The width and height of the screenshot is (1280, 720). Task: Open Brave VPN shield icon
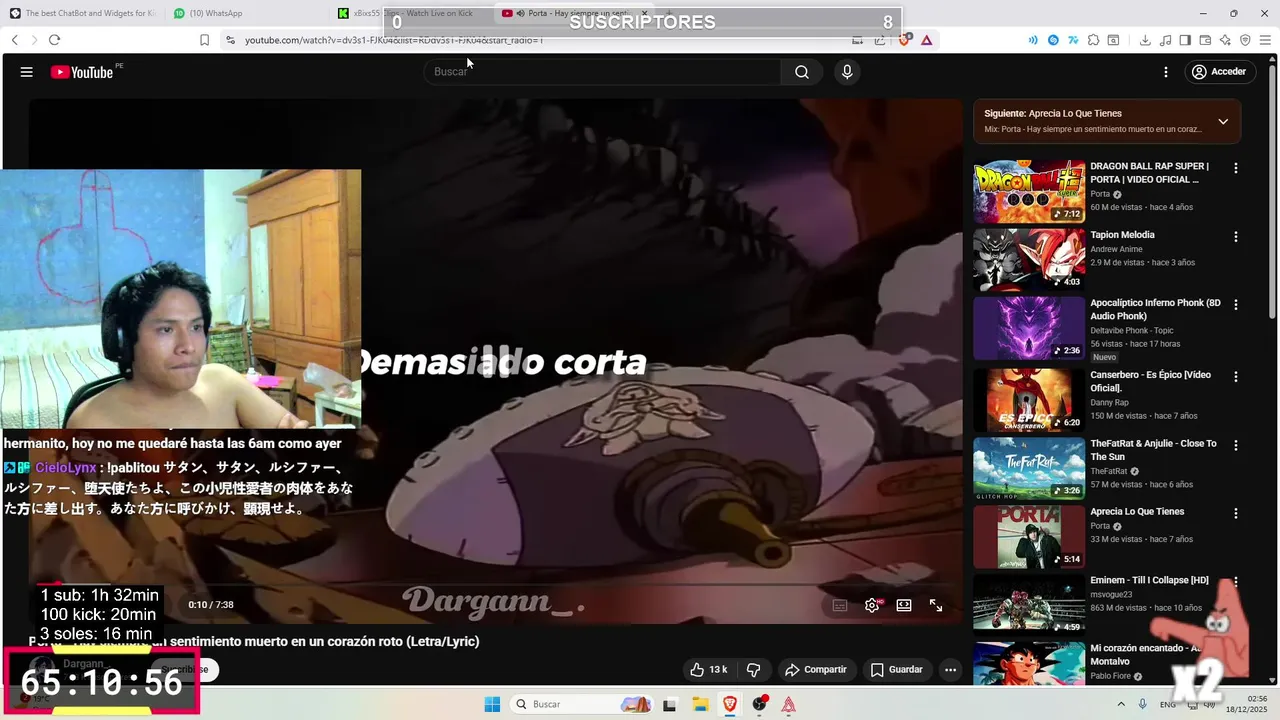1245,40
